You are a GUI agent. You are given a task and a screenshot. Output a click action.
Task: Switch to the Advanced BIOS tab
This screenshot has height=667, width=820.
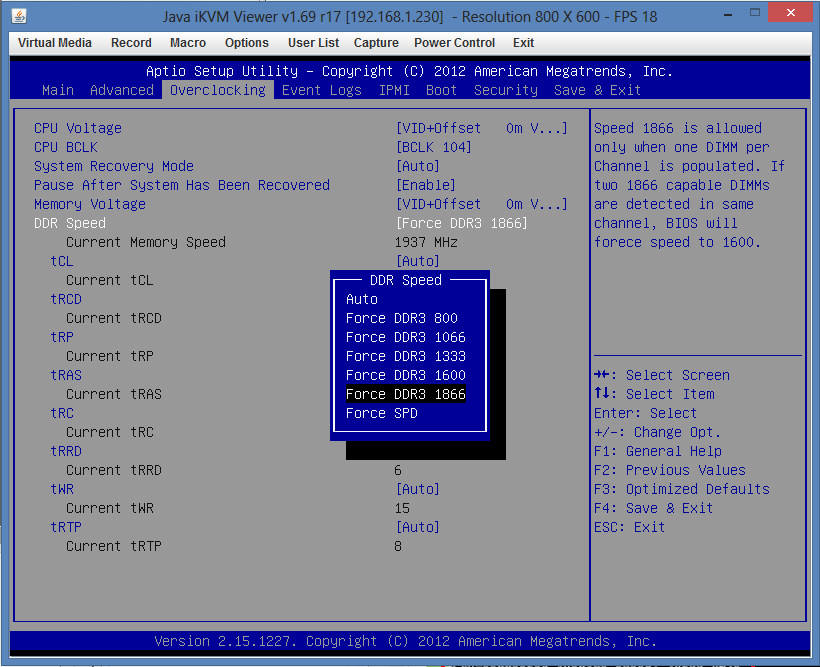click(x=122, y=90)
